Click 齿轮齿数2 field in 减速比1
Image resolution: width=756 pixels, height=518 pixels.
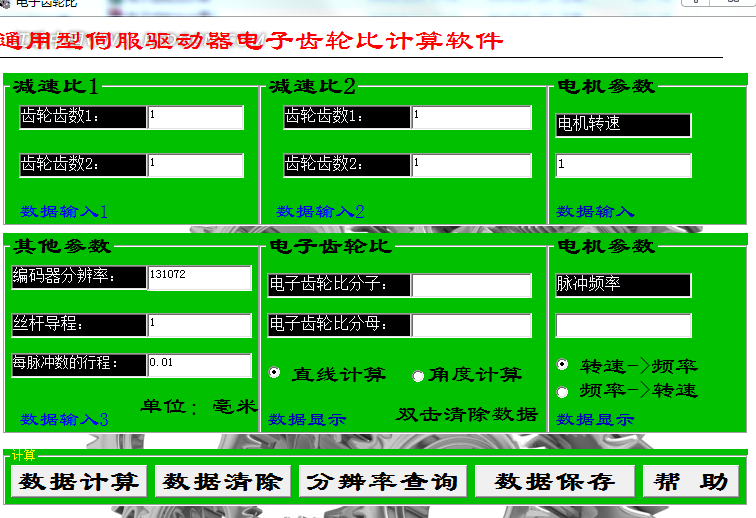click(x=195, y=165)
